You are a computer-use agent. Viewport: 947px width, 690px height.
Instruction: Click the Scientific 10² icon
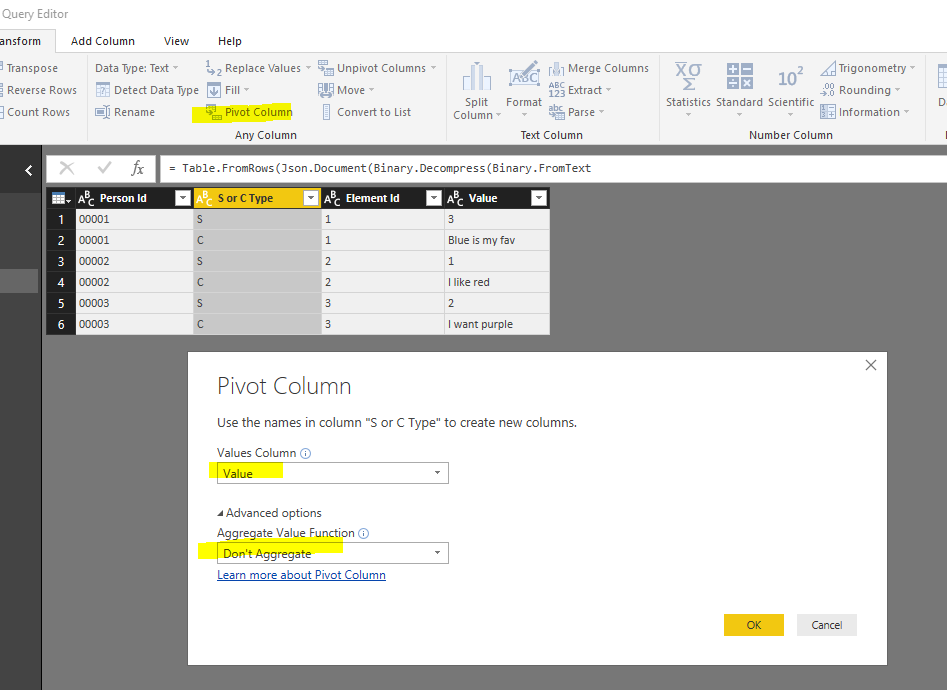click(790, 77)
